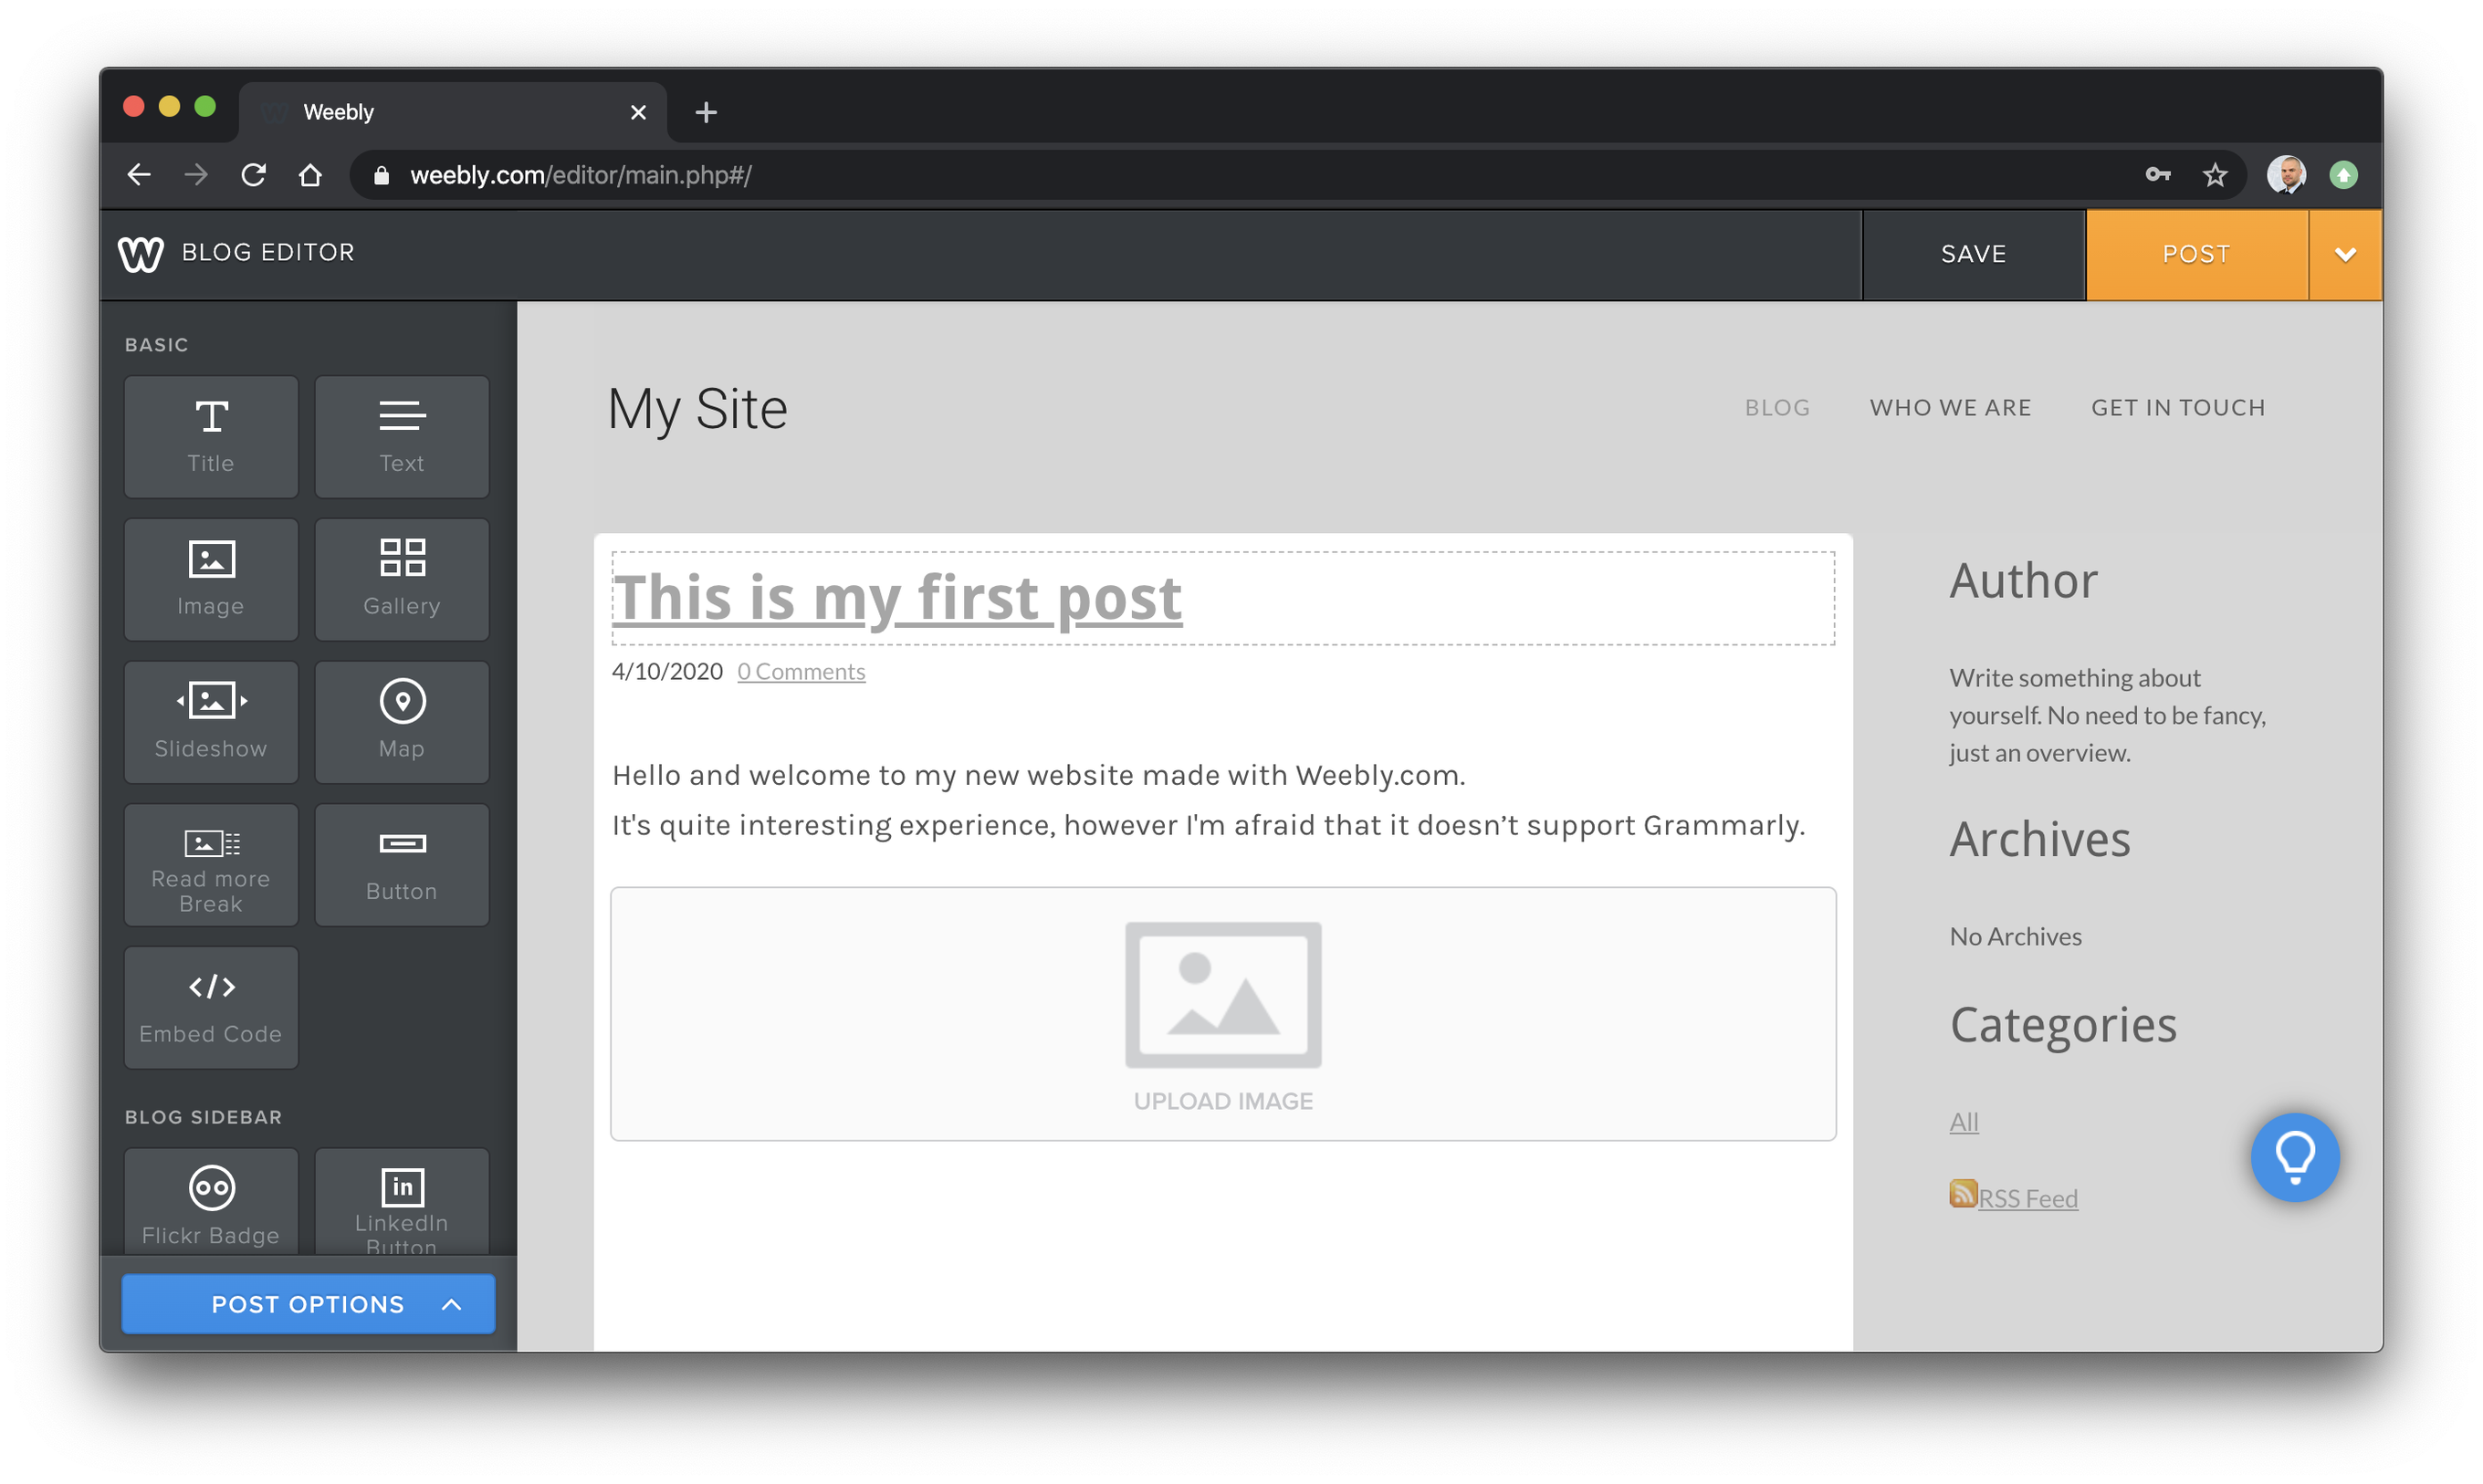
Task: Edit the 'Write something about yourself' text
Action: (x=2107, y=715)
